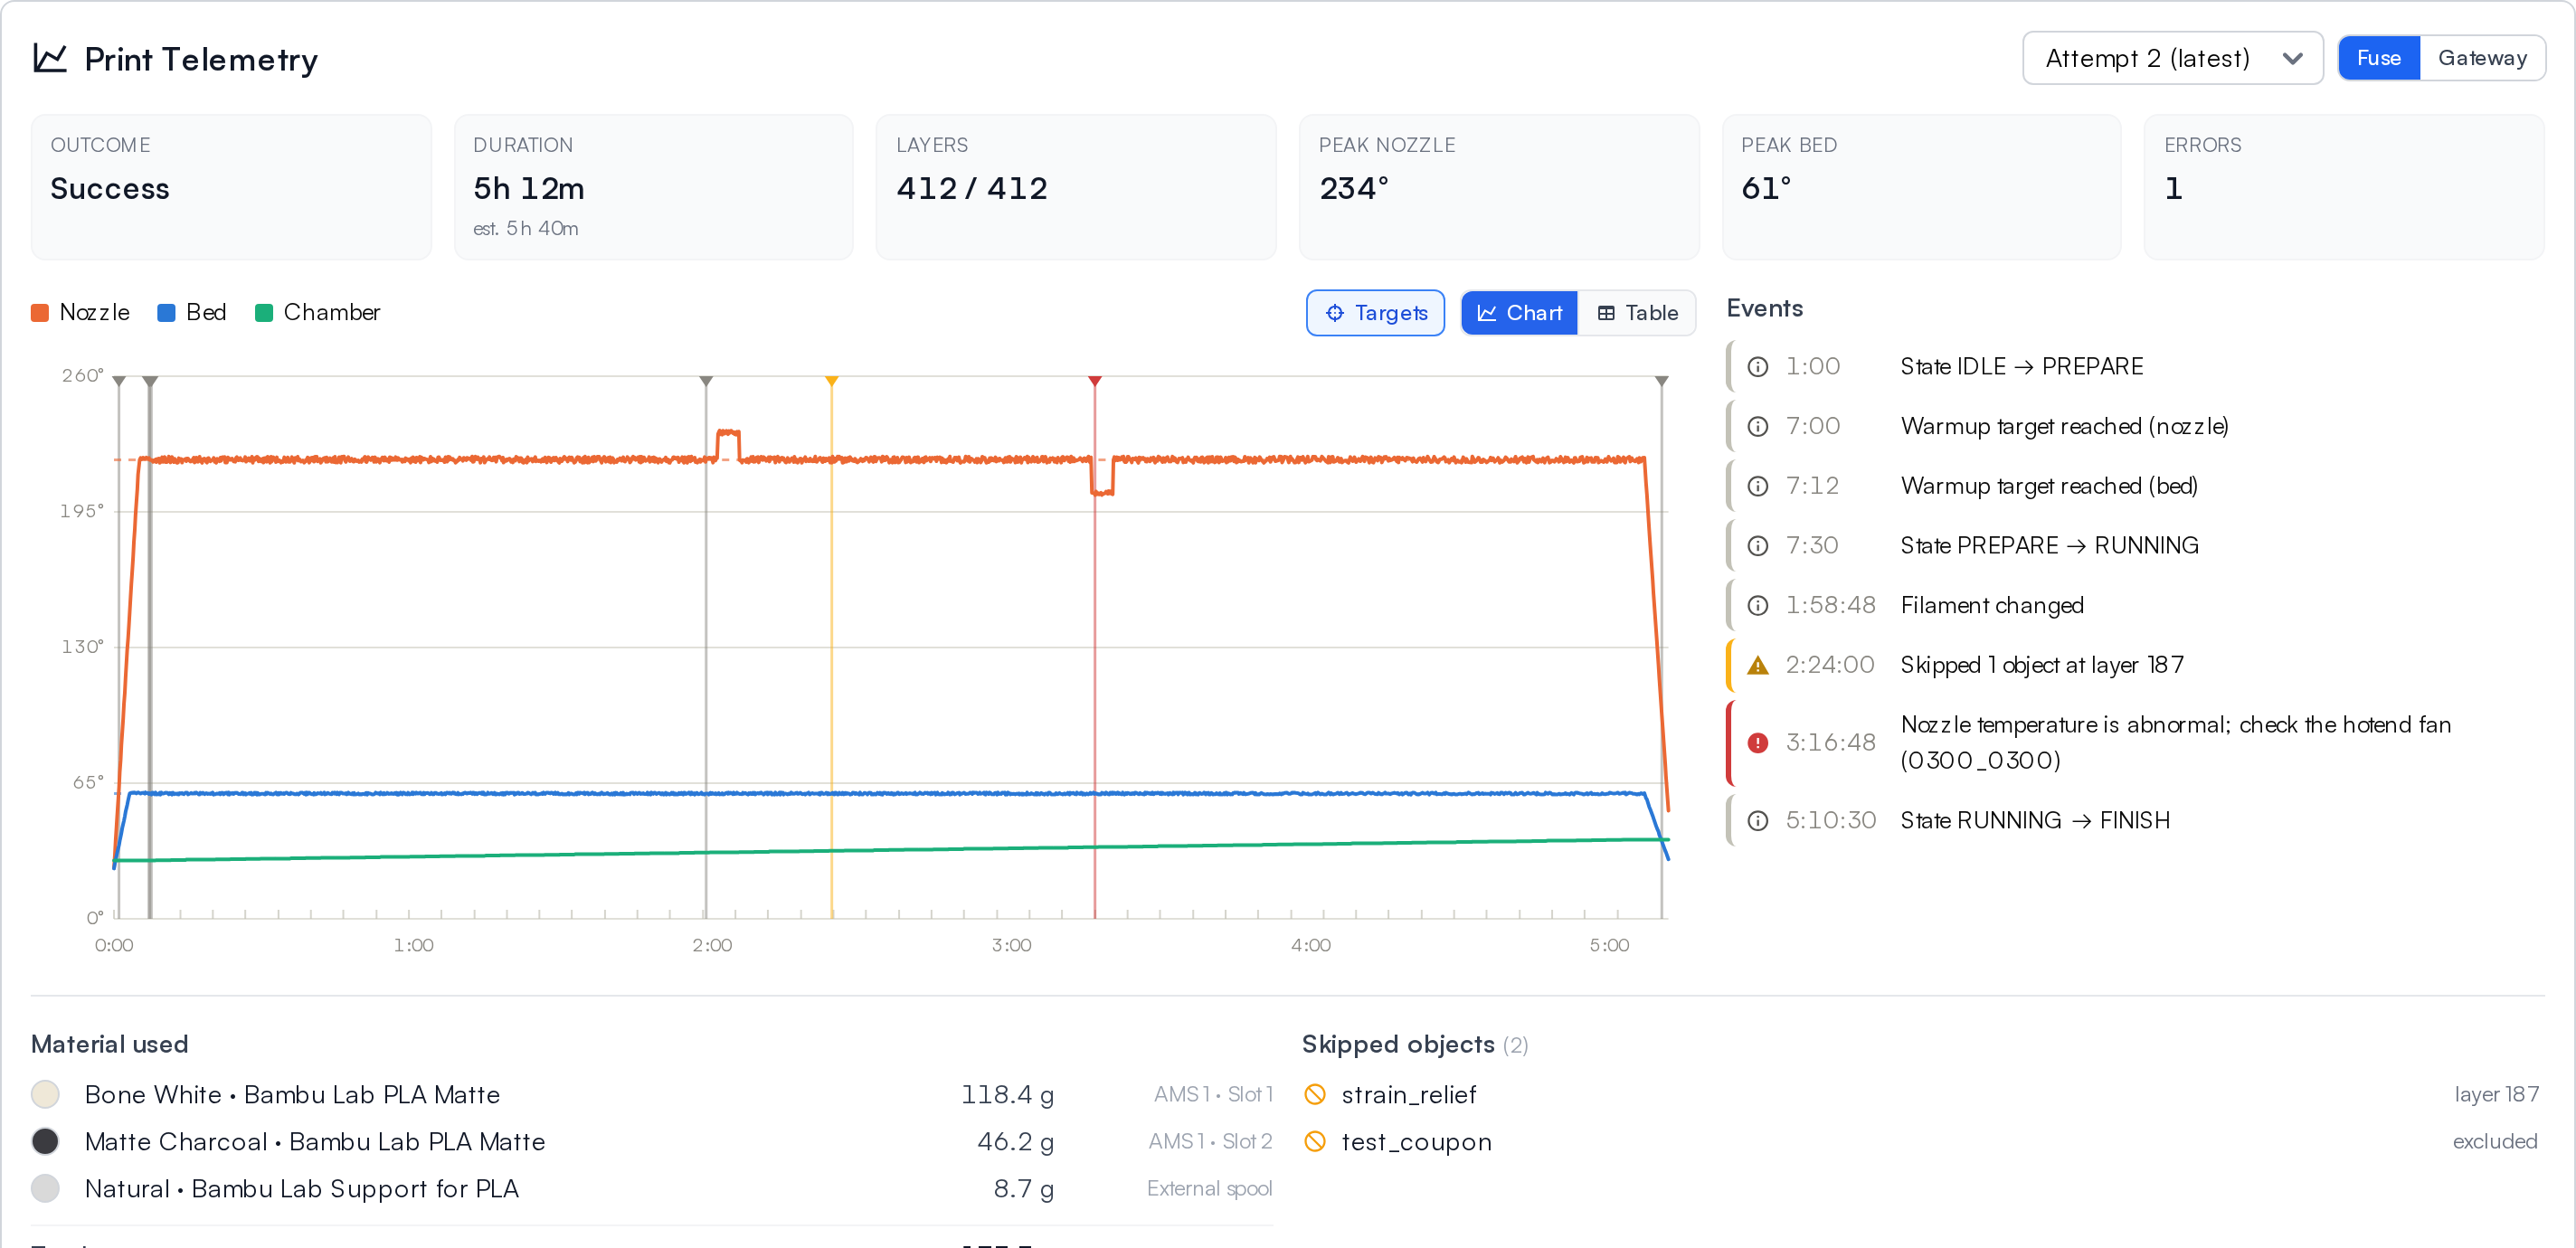2576x1248 pixels.
Task: Select the strain_relief skipped object
Action: pos(1921,1094)
